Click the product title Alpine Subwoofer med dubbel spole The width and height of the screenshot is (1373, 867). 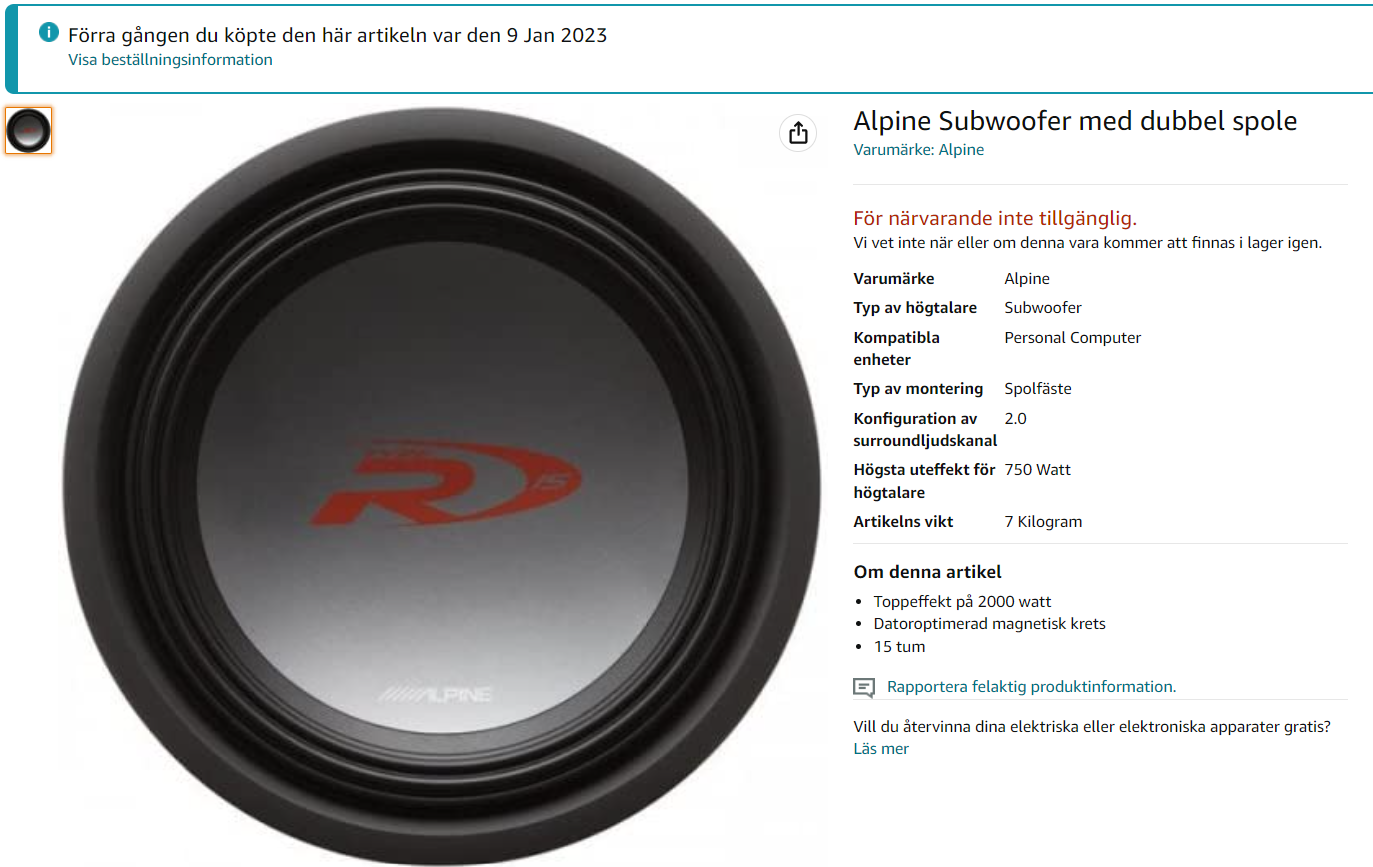coord(1075,122)
